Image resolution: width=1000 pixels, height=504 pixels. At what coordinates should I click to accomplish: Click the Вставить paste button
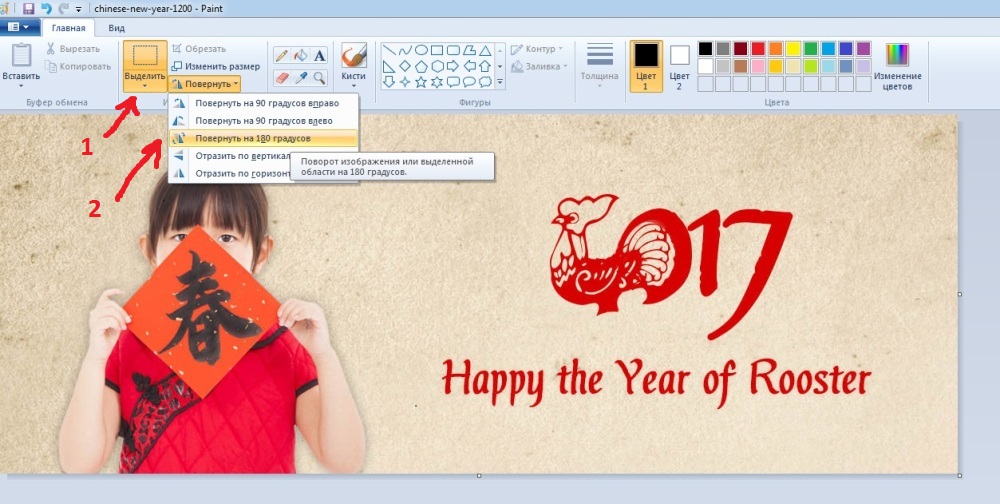[20, 65]
